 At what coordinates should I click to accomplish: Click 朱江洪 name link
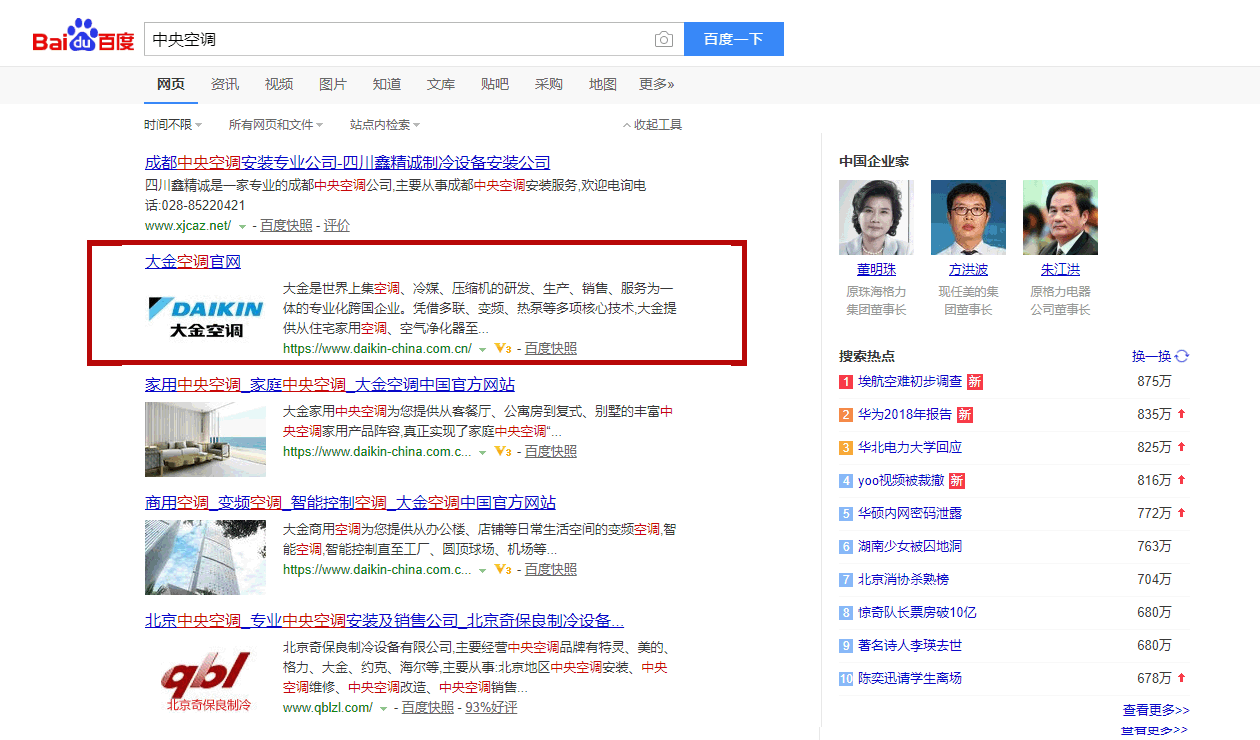coord(1061,270)
